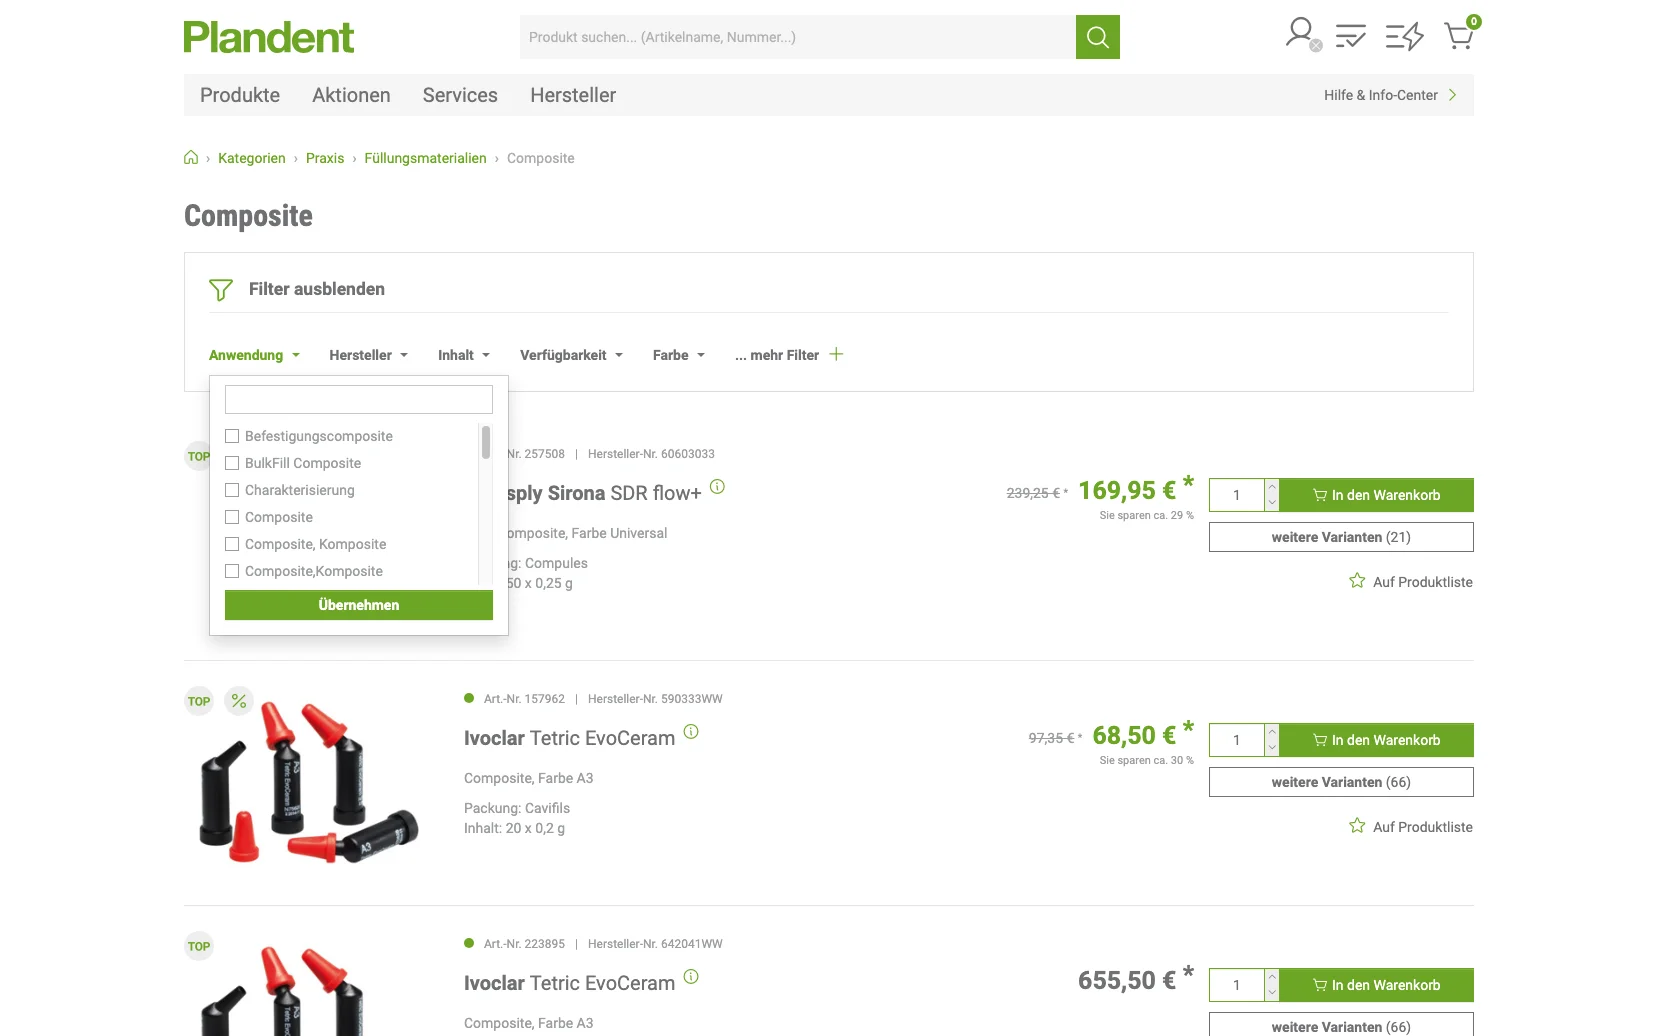Open the quick order lightning icon
Screen dimensions: 1658x1036
1404,37
